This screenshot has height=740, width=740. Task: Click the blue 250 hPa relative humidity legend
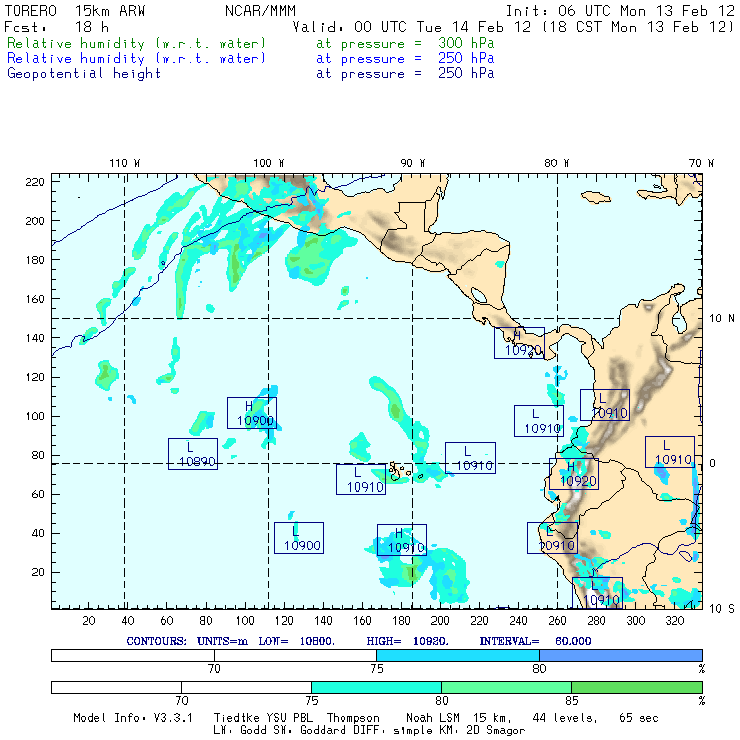pyautogui.click(x=137, y=59)
